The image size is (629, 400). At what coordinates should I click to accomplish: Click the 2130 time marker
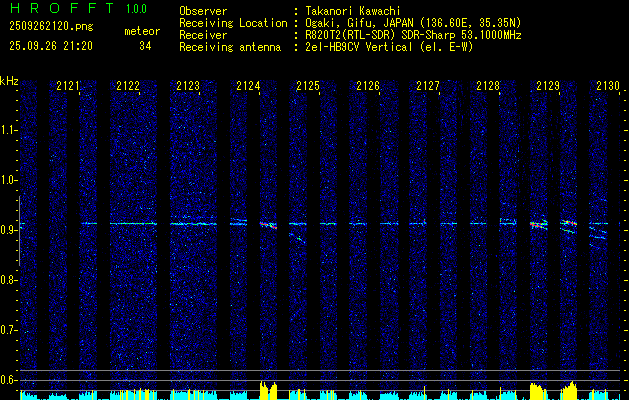coord(608,85)
